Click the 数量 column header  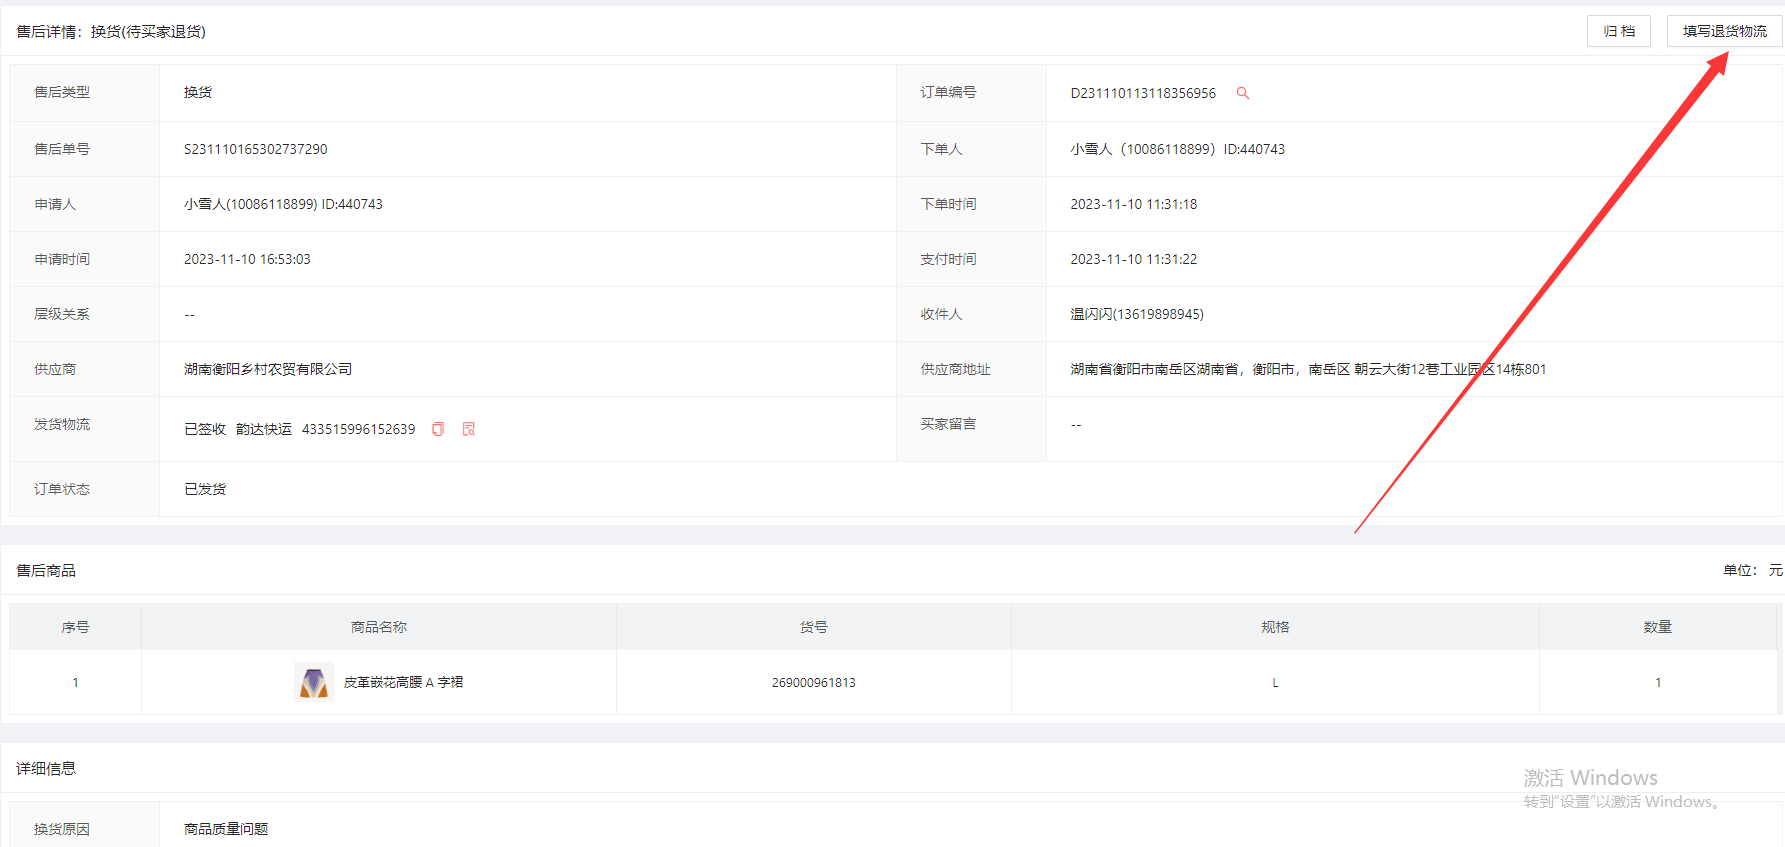point(1657,627)
